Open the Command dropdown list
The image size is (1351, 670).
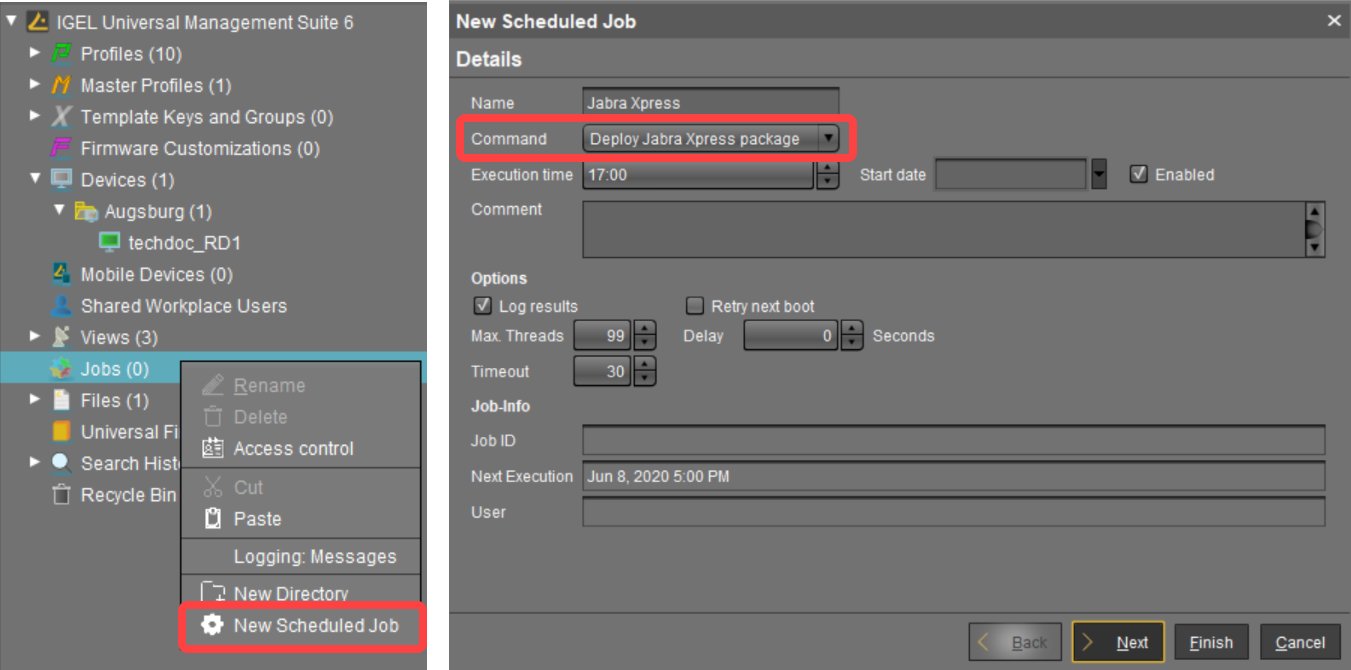click(x=828, y=139)
